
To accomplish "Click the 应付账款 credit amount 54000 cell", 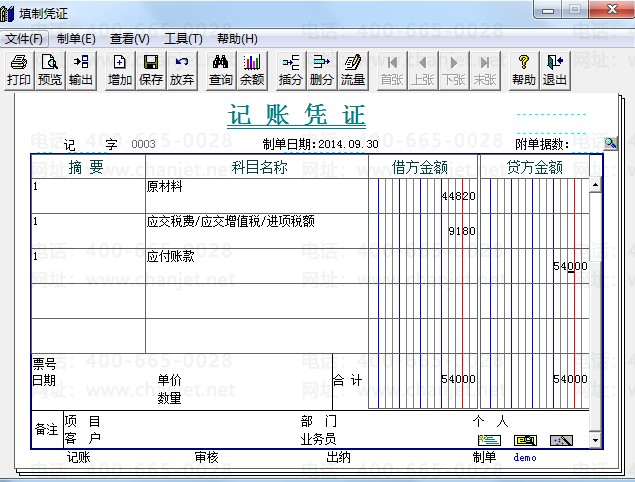I will [534, 265].
